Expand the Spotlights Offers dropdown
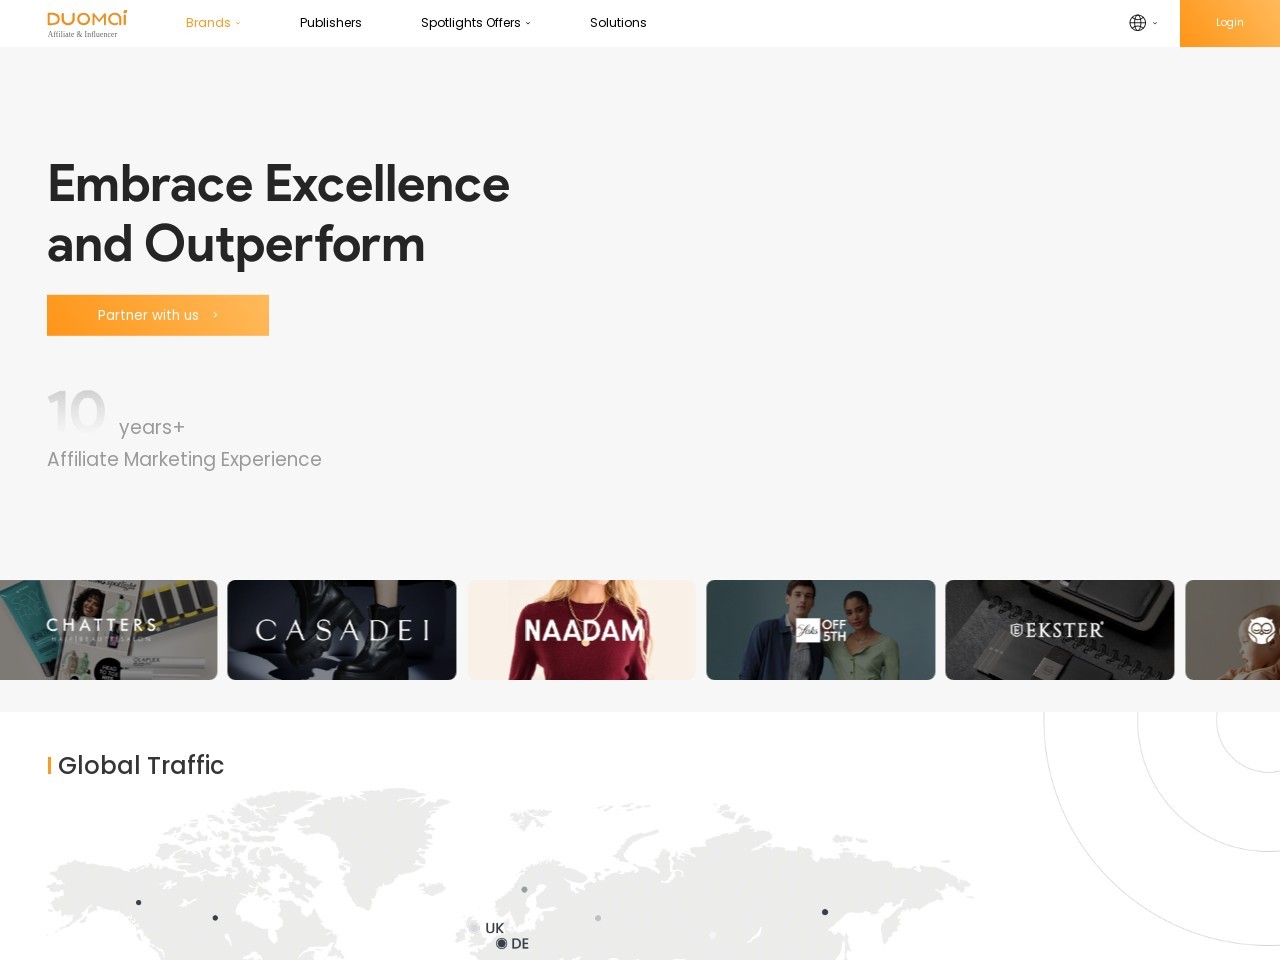Screen dimensions: 1280x960 point(475,23)
